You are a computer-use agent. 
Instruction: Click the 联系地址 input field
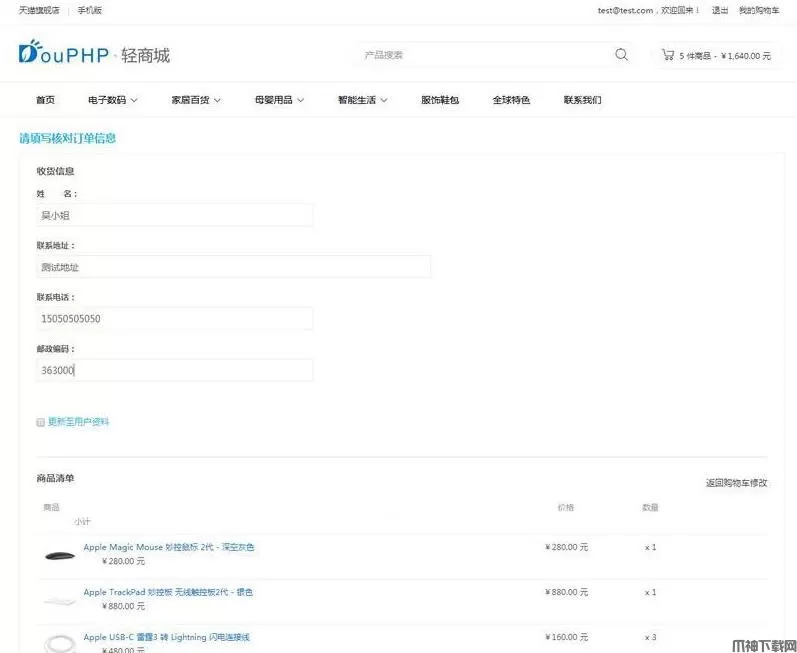[x=233, y=267]
